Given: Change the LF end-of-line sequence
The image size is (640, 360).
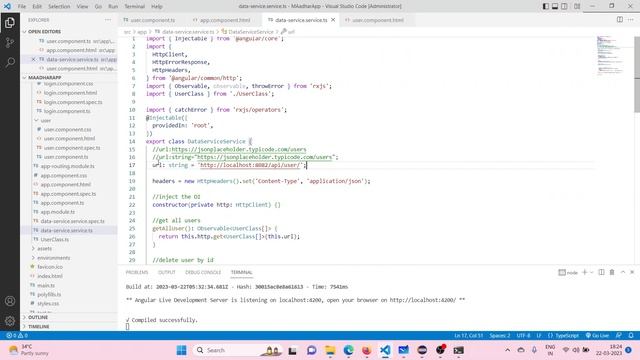Looking at the screenshot, I should [539, 336].
